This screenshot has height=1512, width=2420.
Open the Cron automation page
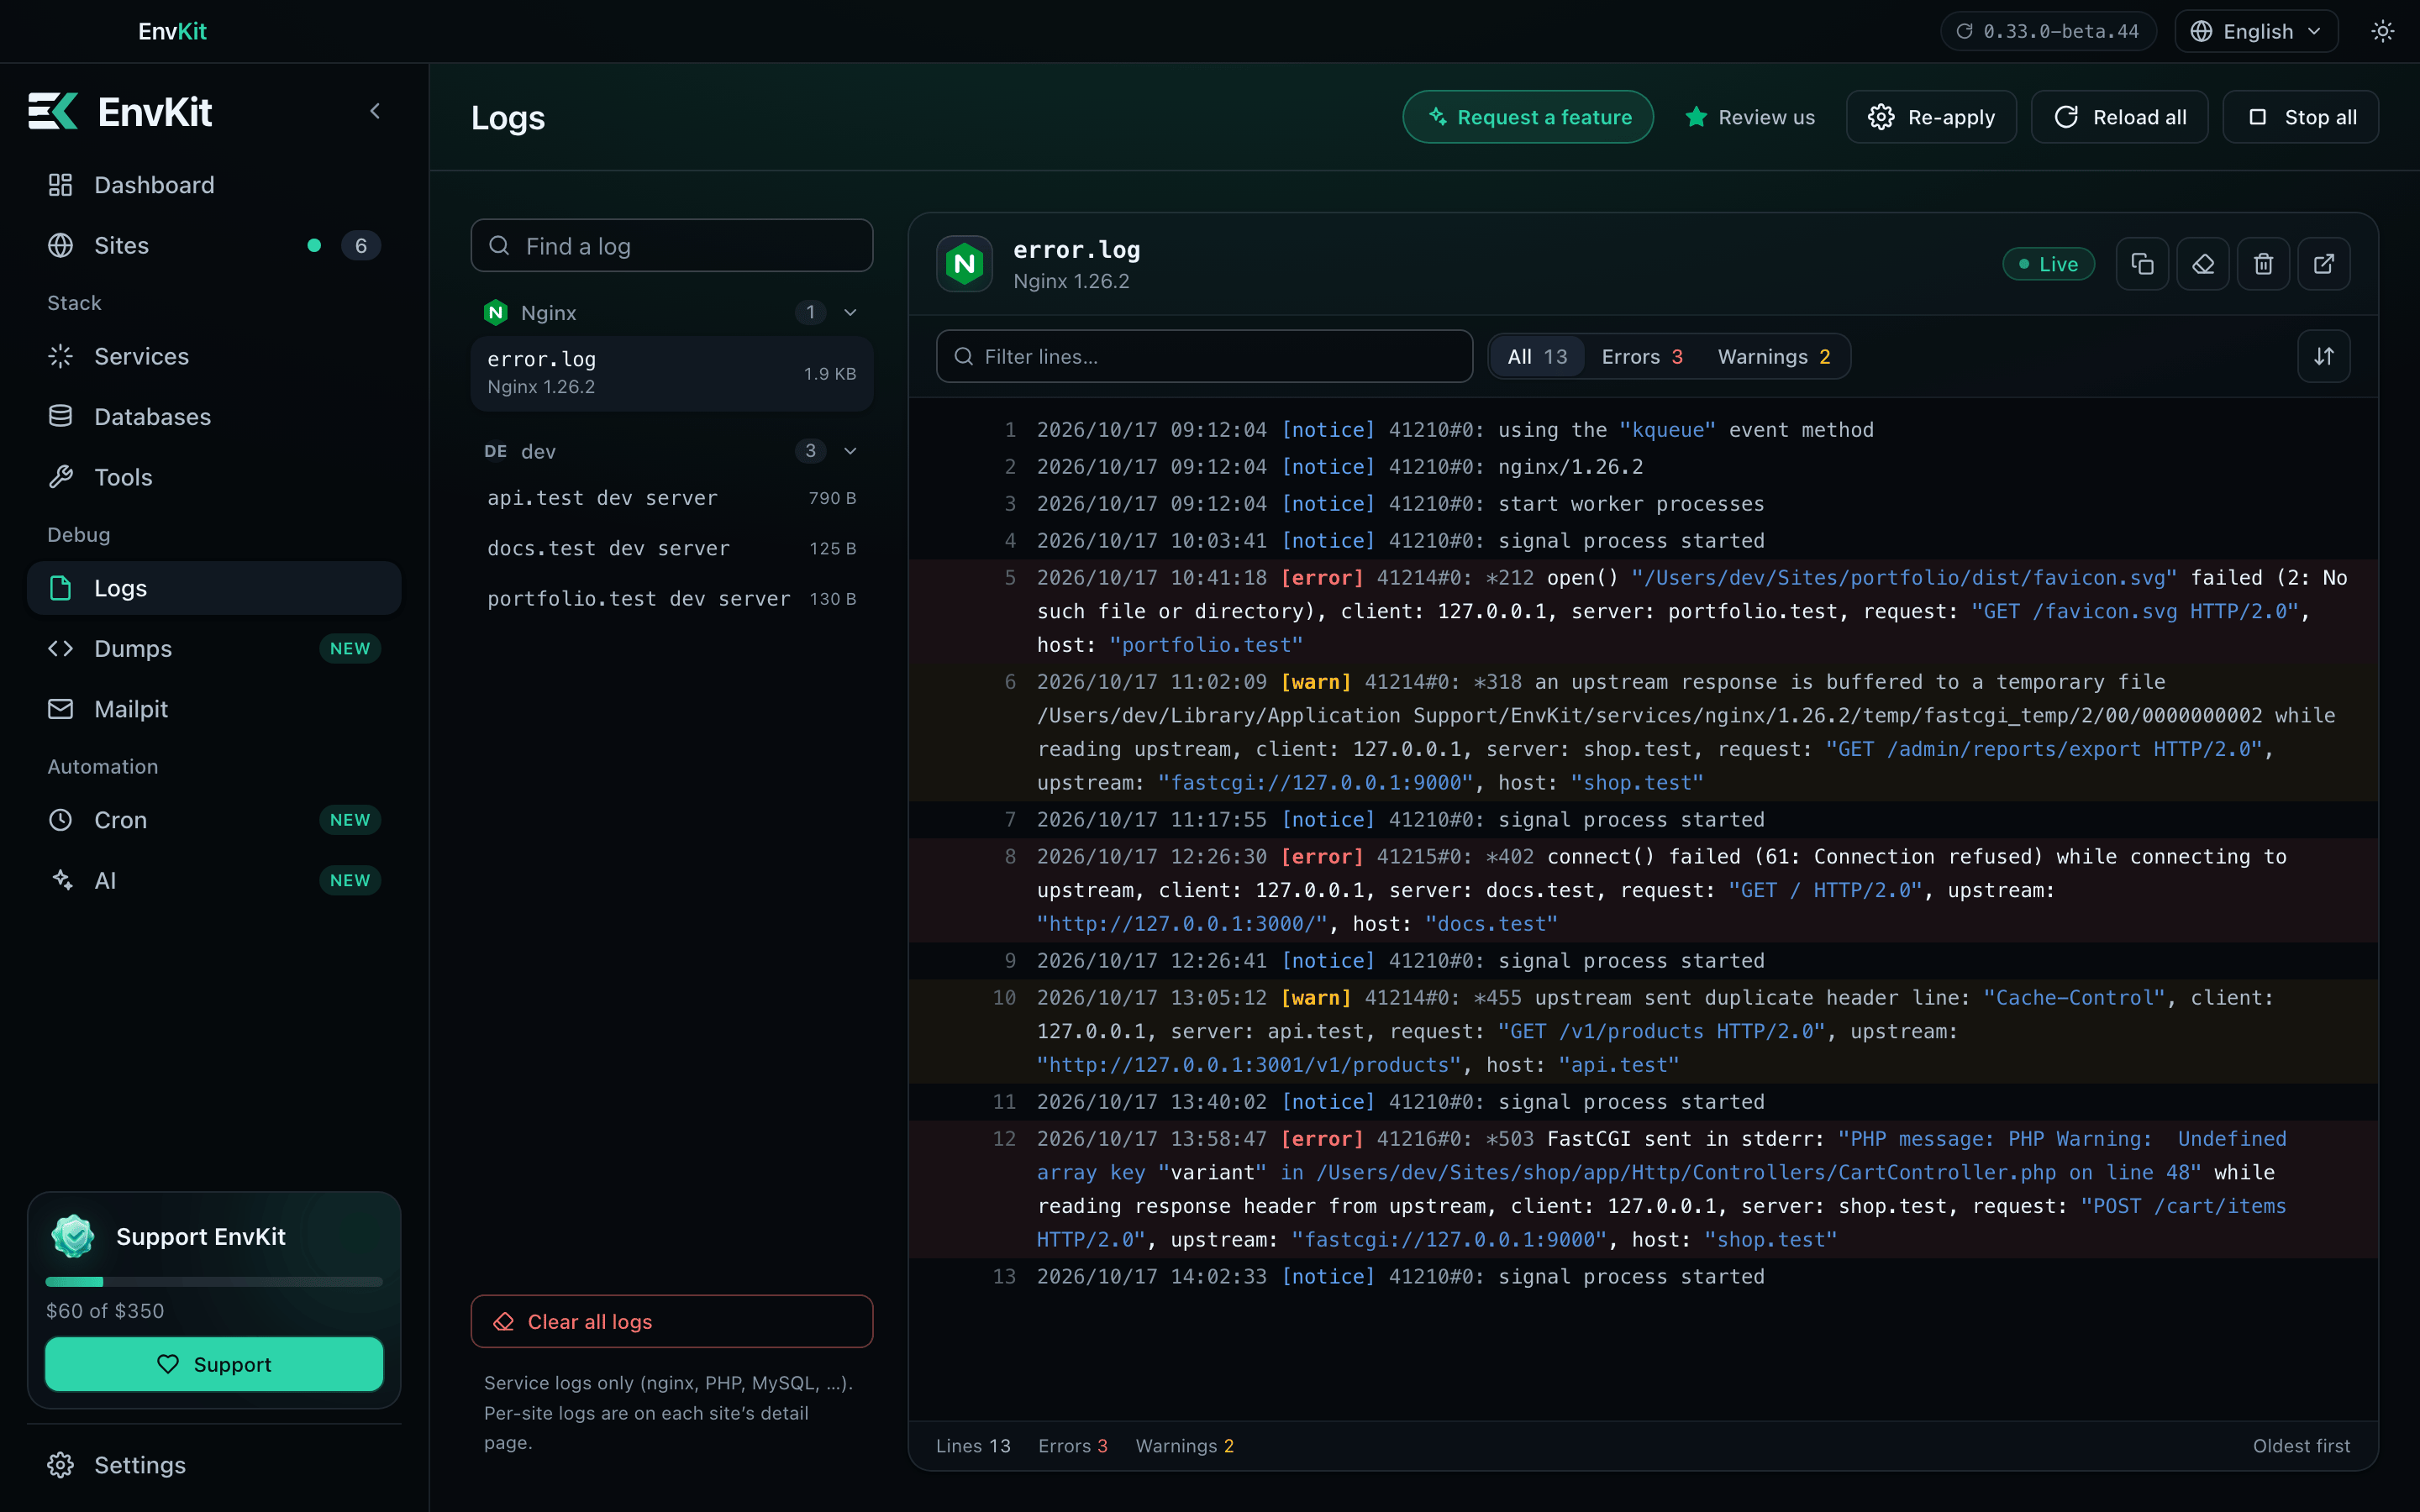point(214,820)
